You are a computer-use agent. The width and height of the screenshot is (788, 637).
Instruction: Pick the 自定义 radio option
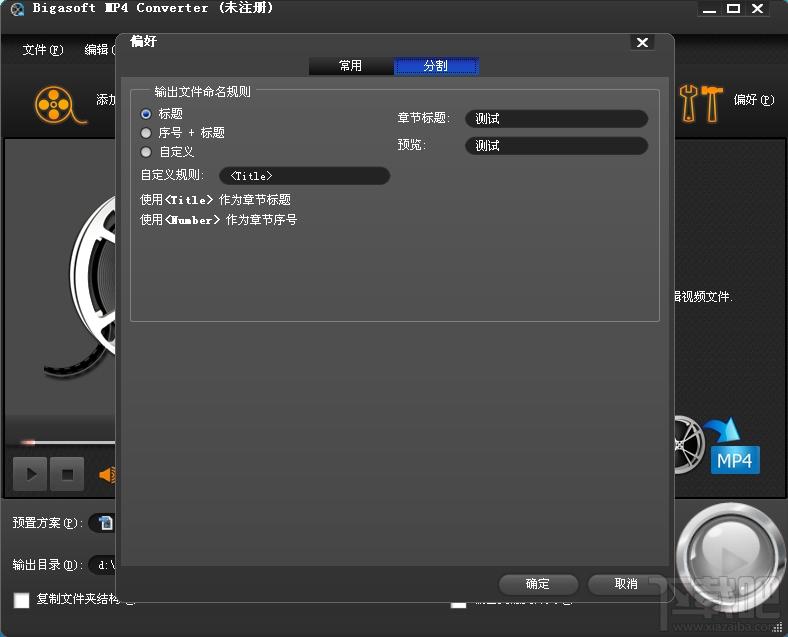pyautogui.click(x=146, y=152)
